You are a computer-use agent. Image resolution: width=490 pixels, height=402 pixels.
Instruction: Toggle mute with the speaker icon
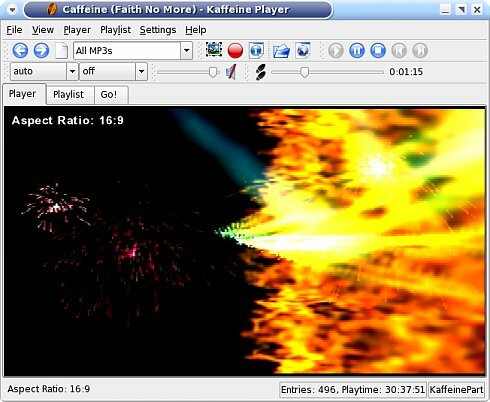231,72
